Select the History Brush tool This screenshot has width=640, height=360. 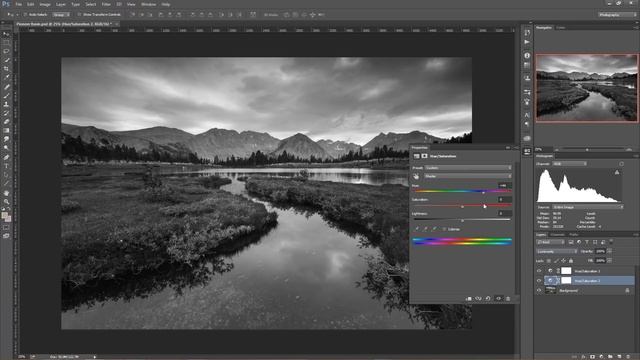point(6,113)
